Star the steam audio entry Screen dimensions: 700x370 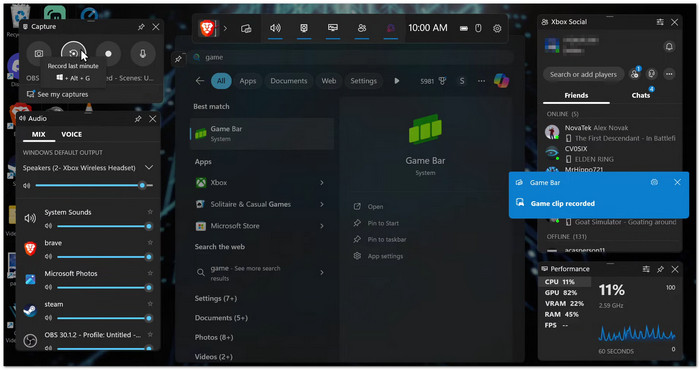click(x=150, y=304)
